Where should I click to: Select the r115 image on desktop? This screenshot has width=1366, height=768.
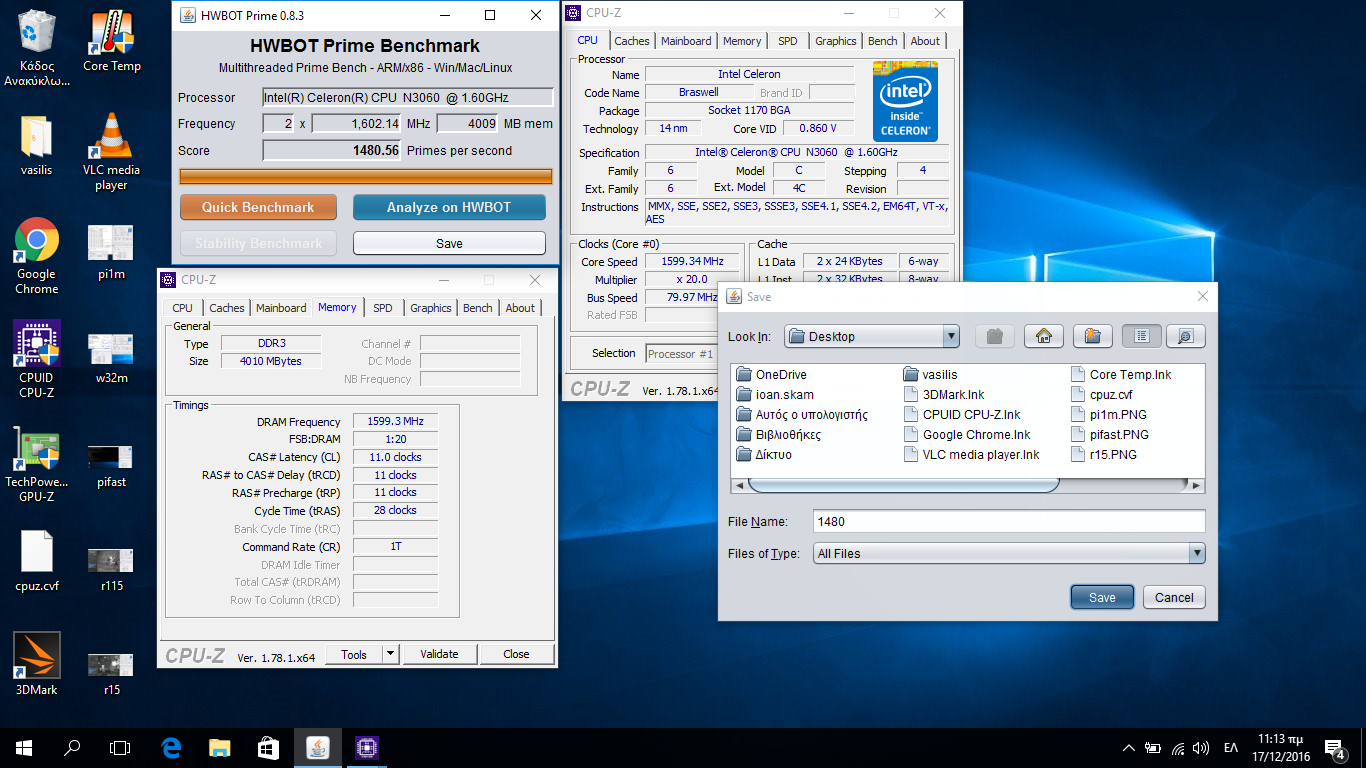pos(112,570)
